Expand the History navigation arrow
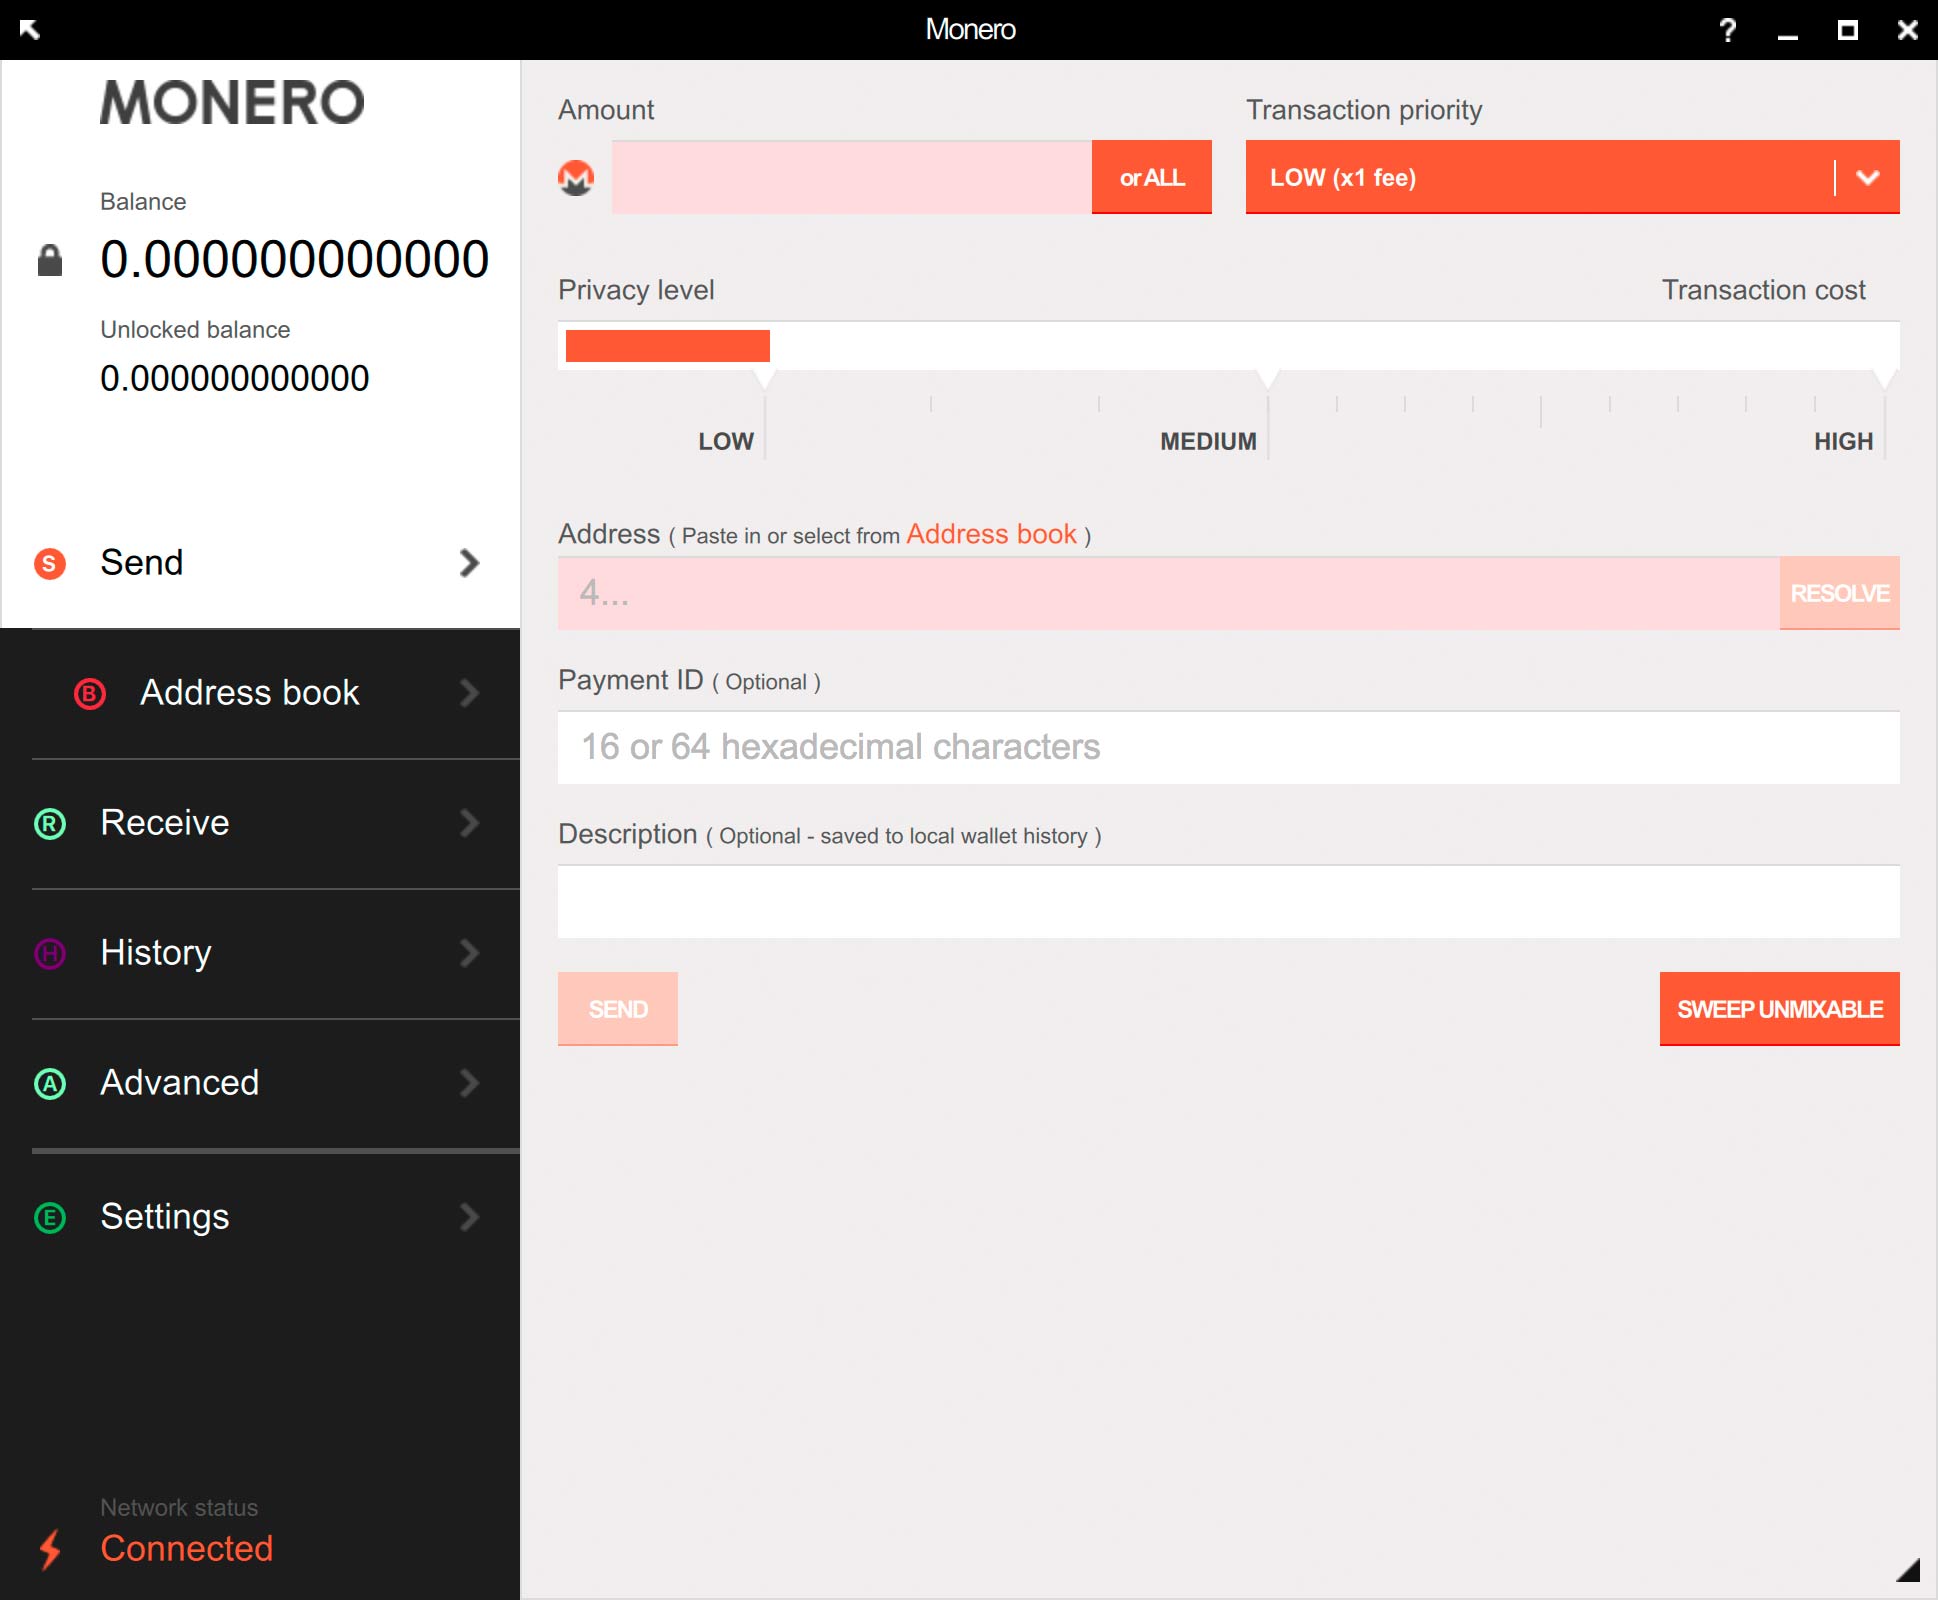1938x1600 pixels. tap(468, 953)
